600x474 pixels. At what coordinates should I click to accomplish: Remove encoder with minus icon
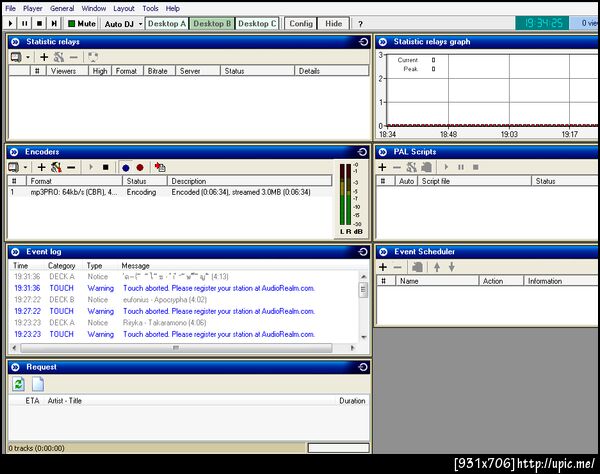[71, 168]
